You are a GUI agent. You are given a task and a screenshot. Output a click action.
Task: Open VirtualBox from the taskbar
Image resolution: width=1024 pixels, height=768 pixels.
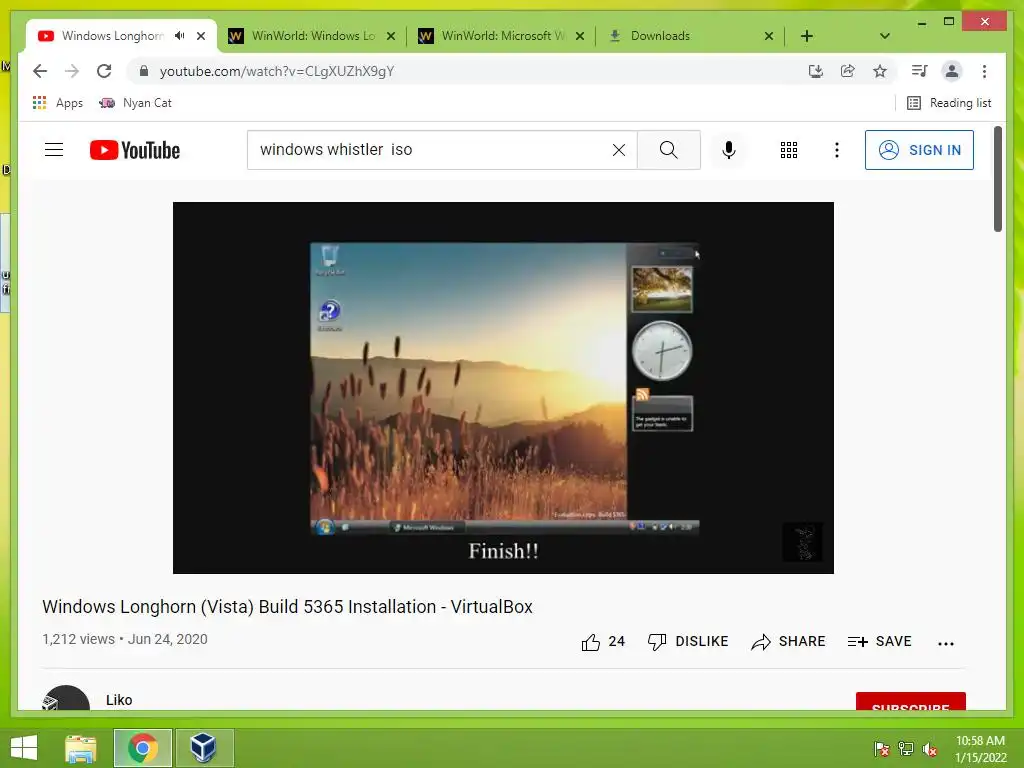tap(204, 748)
